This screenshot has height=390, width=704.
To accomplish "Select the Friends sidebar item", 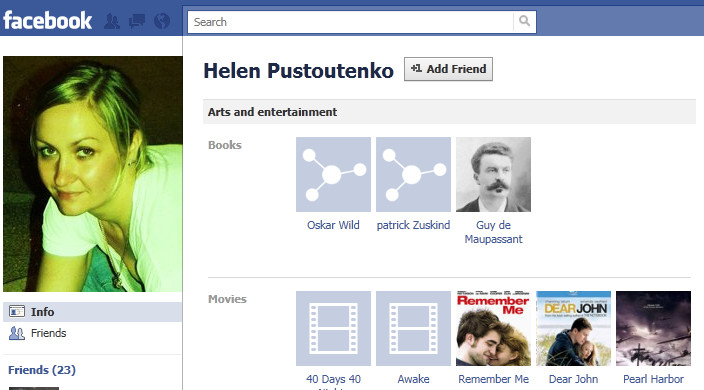I will (x=92, y=333).
